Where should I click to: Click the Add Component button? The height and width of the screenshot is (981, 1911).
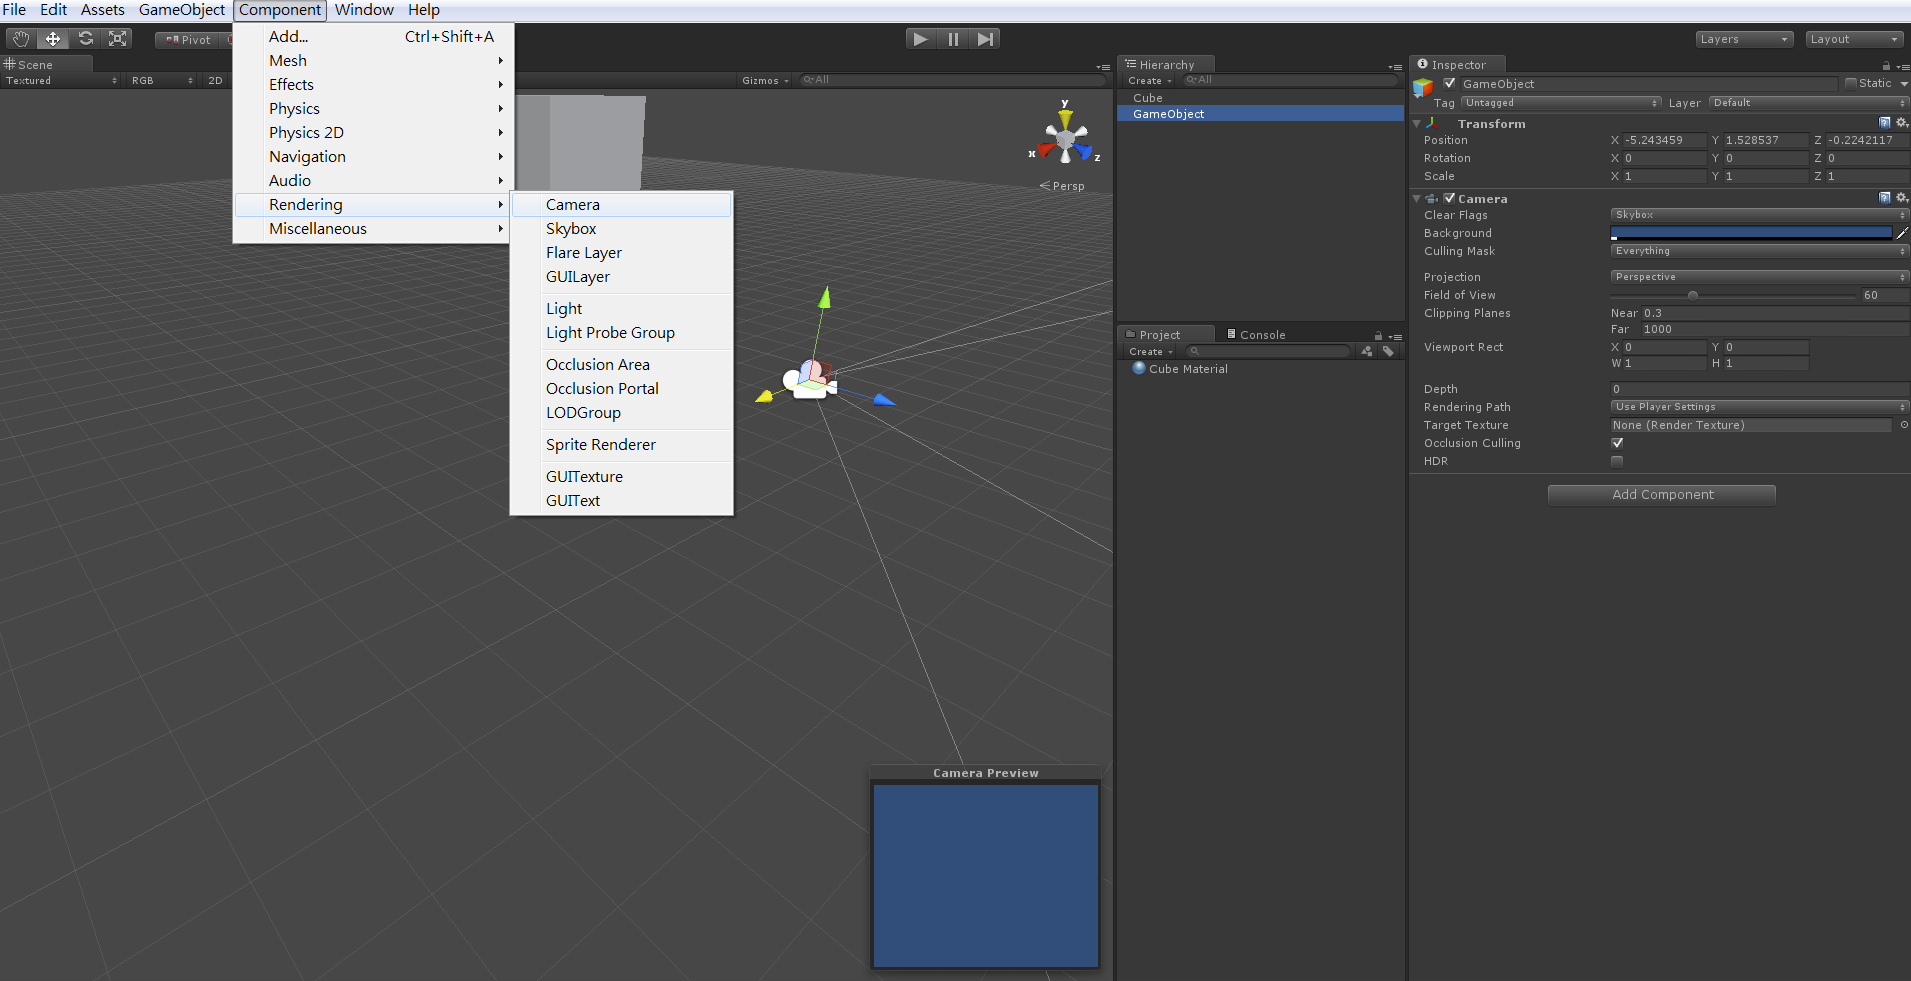point(1661,494)
